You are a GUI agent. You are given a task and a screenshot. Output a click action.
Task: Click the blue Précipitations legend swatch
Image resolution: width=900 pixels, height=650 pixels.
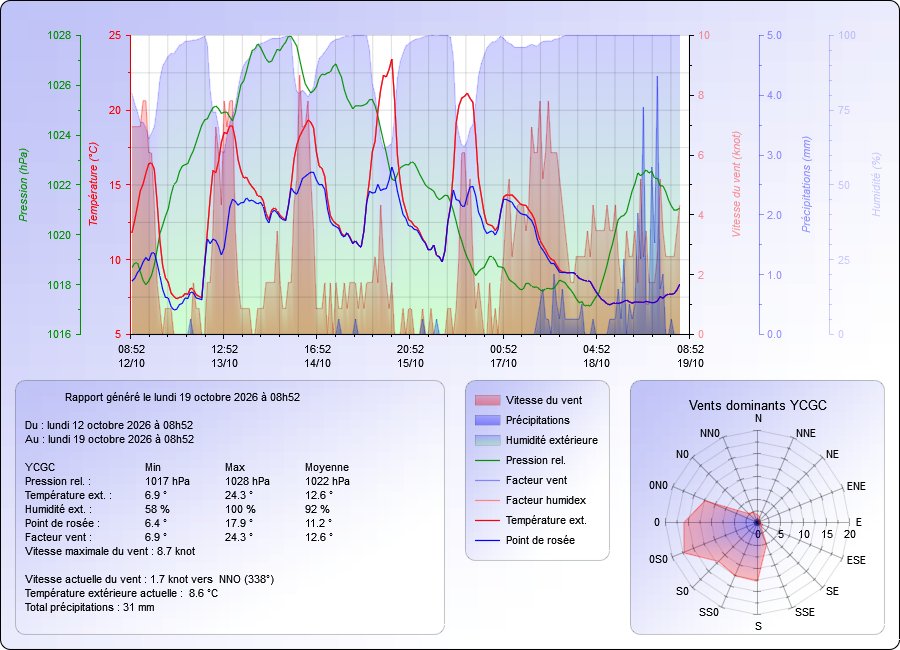tap(488, 420)
